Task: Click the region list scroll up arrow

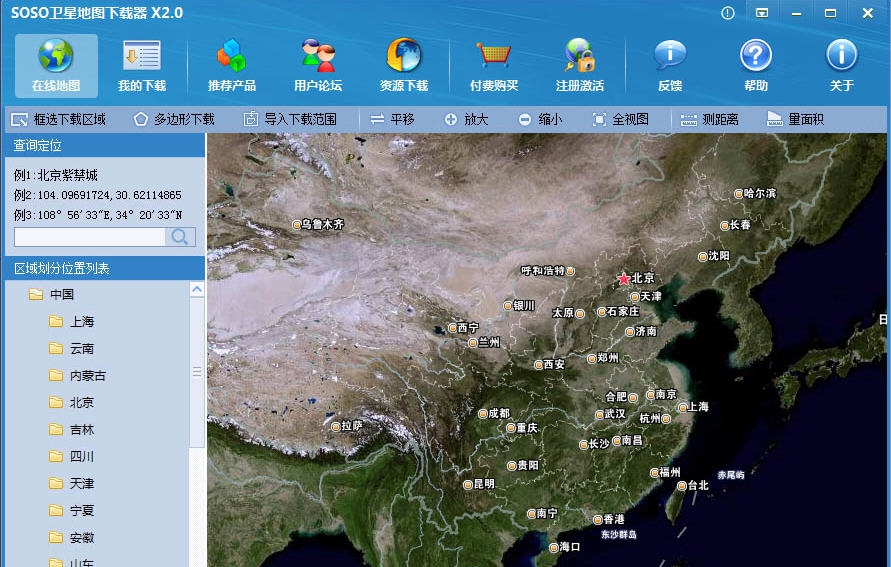Action: pos(197,290)
